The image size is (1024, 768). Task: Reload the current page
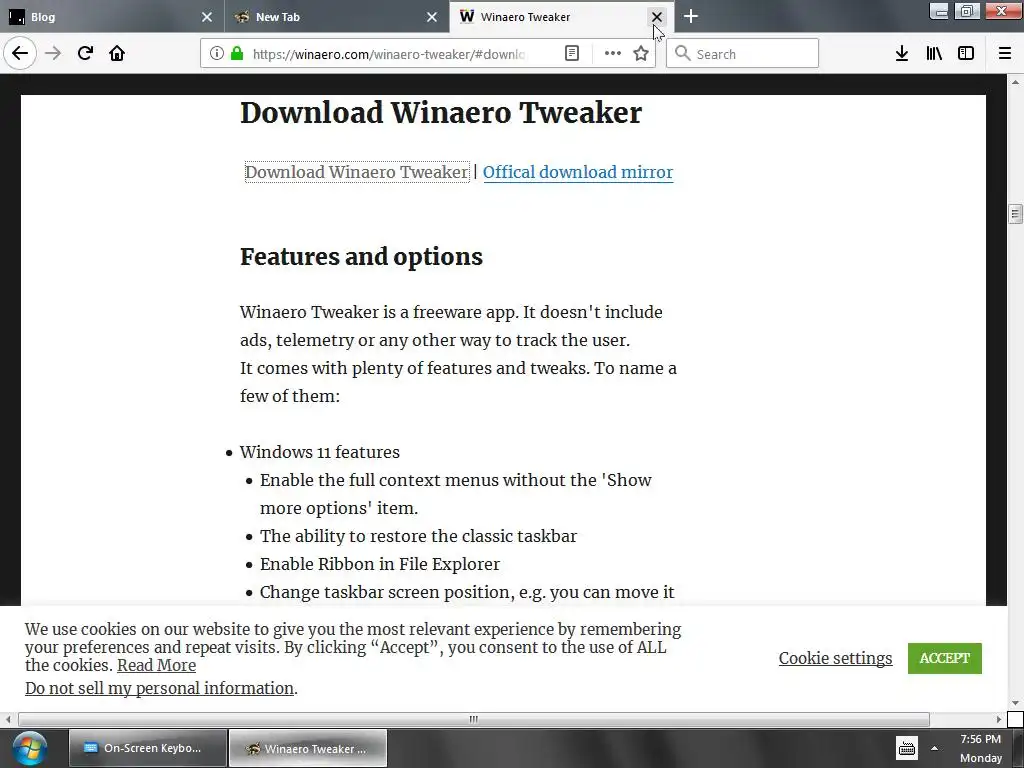[85, 53]
